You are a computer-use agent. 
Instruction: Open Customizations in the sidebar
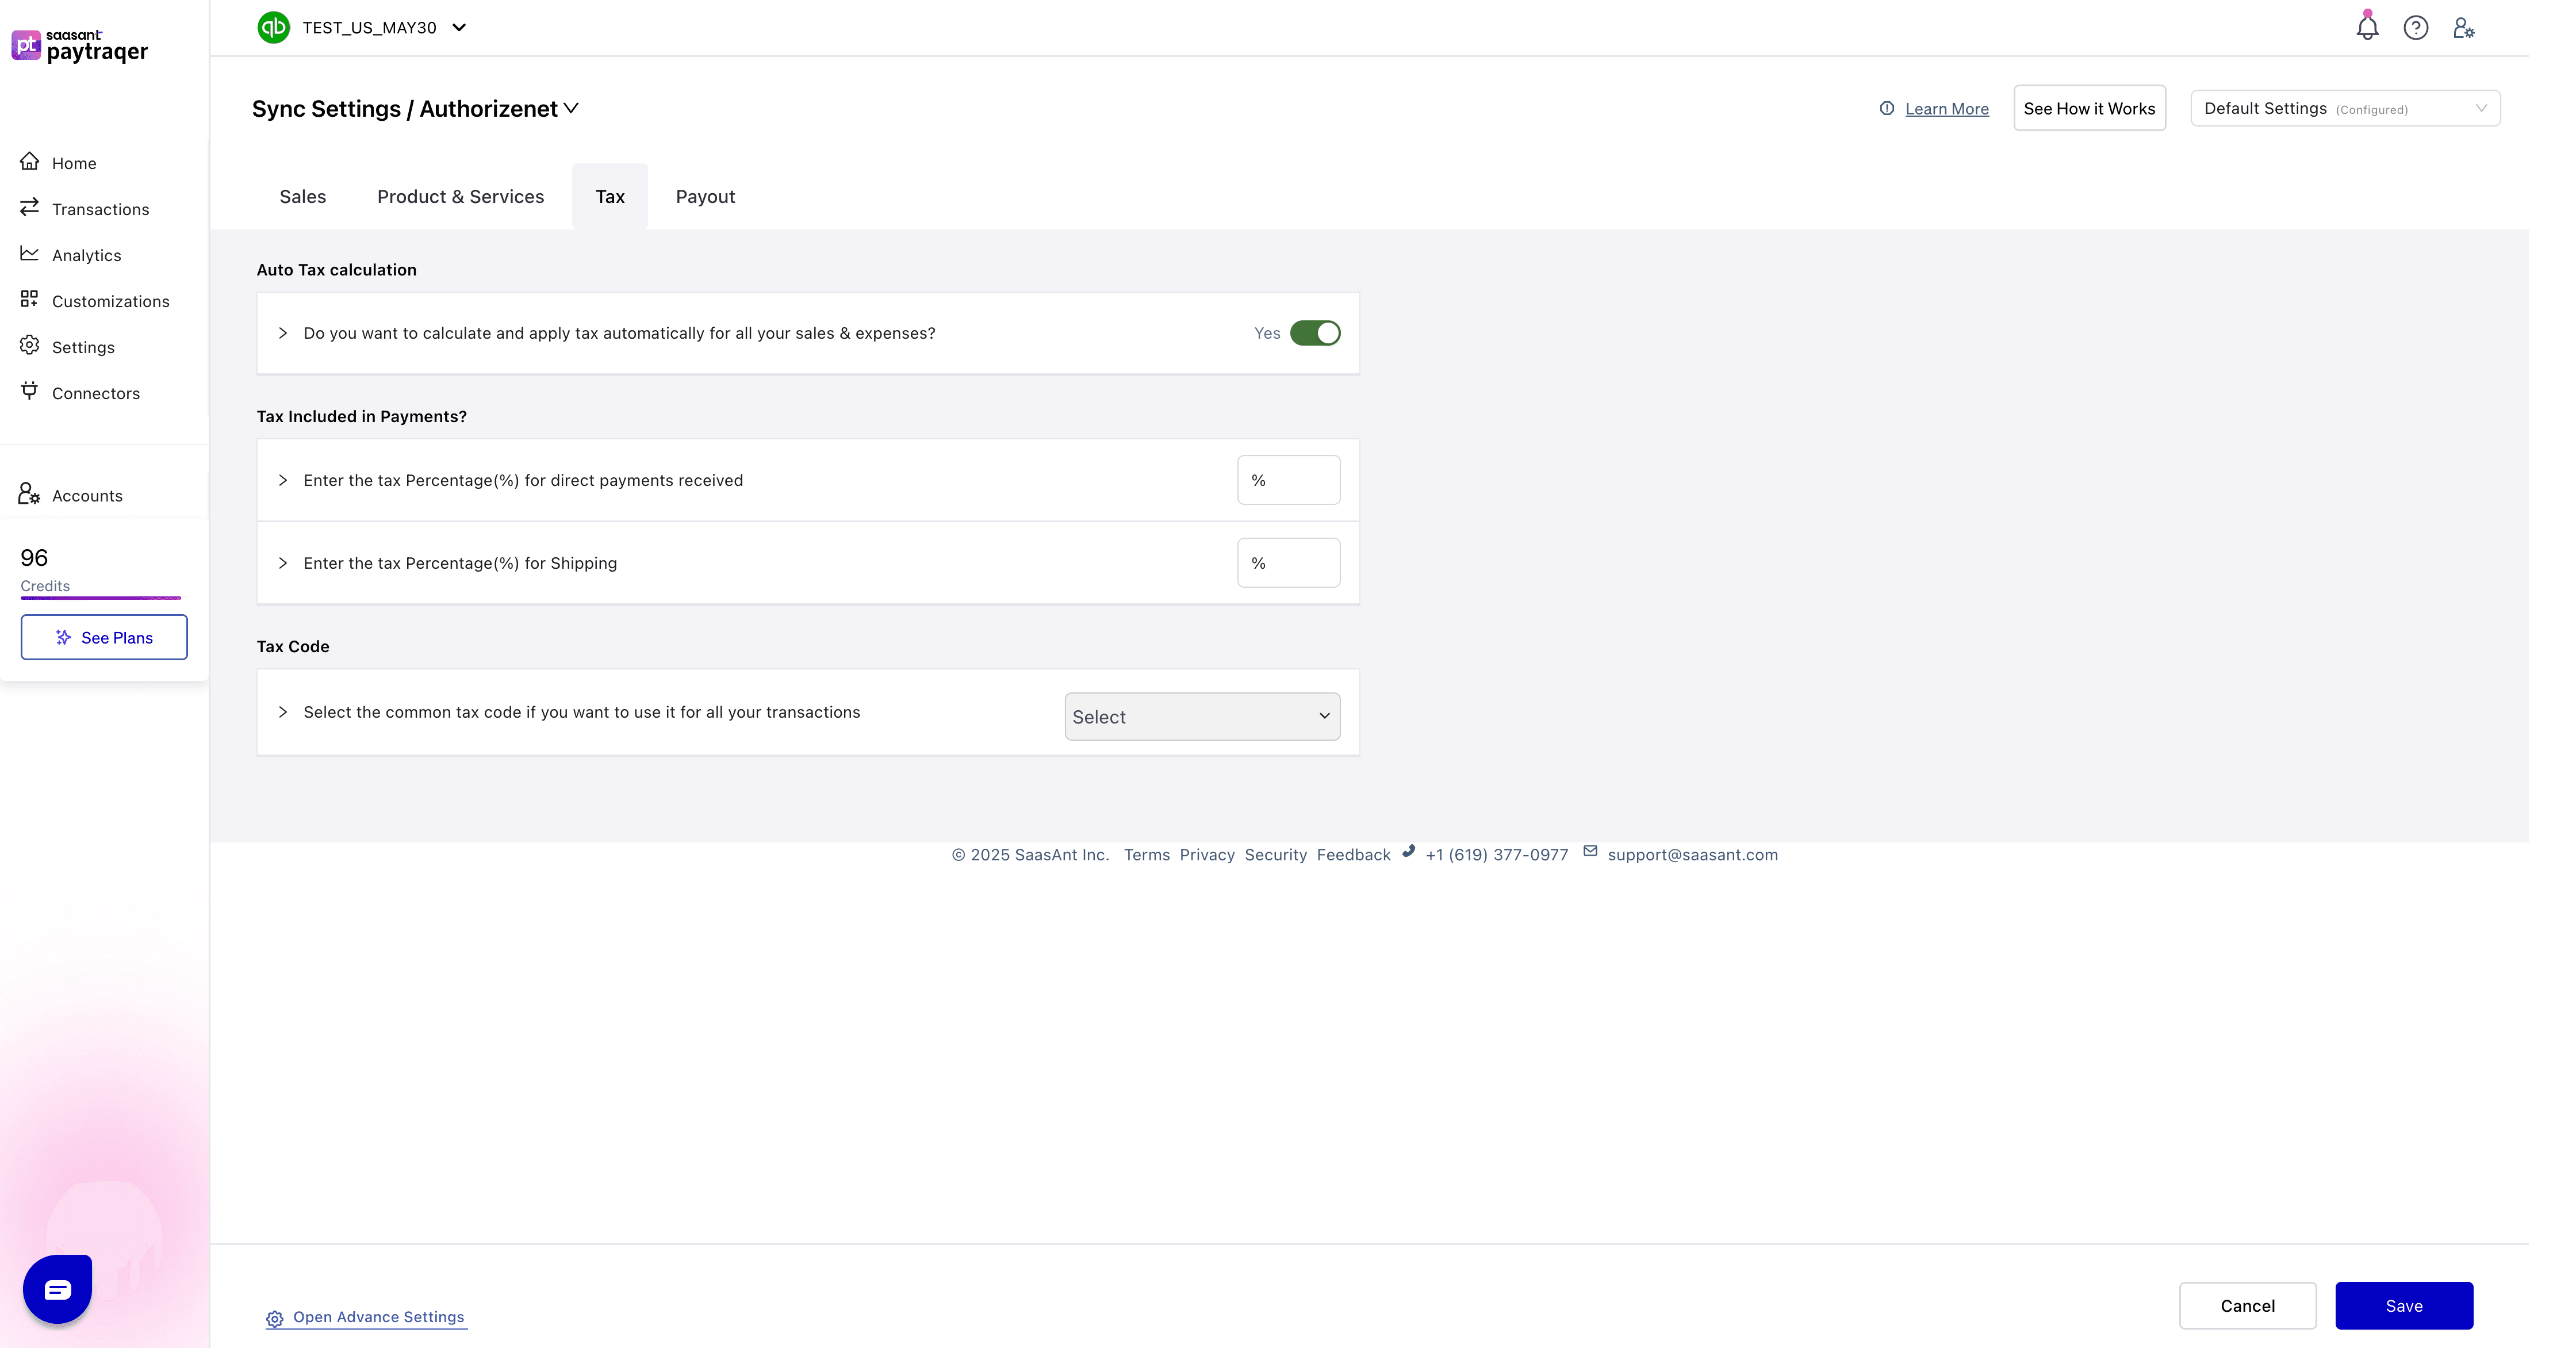coord(110,301)
